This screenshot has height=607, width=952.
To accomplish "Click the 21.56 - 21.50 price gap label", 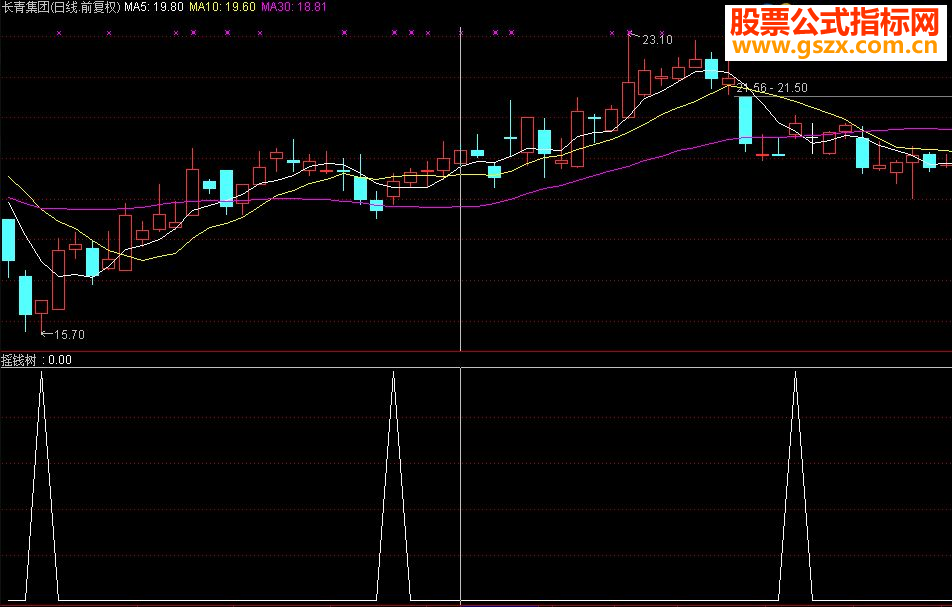I will pyautogui.click(x=772, y=88).
